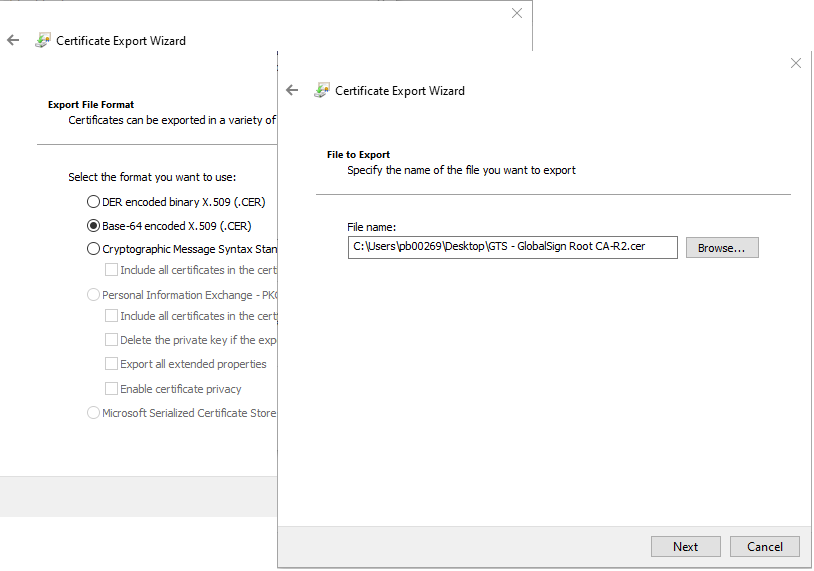
Task: Check Include all certificates under Personal Information
Action: pos(112,316)
